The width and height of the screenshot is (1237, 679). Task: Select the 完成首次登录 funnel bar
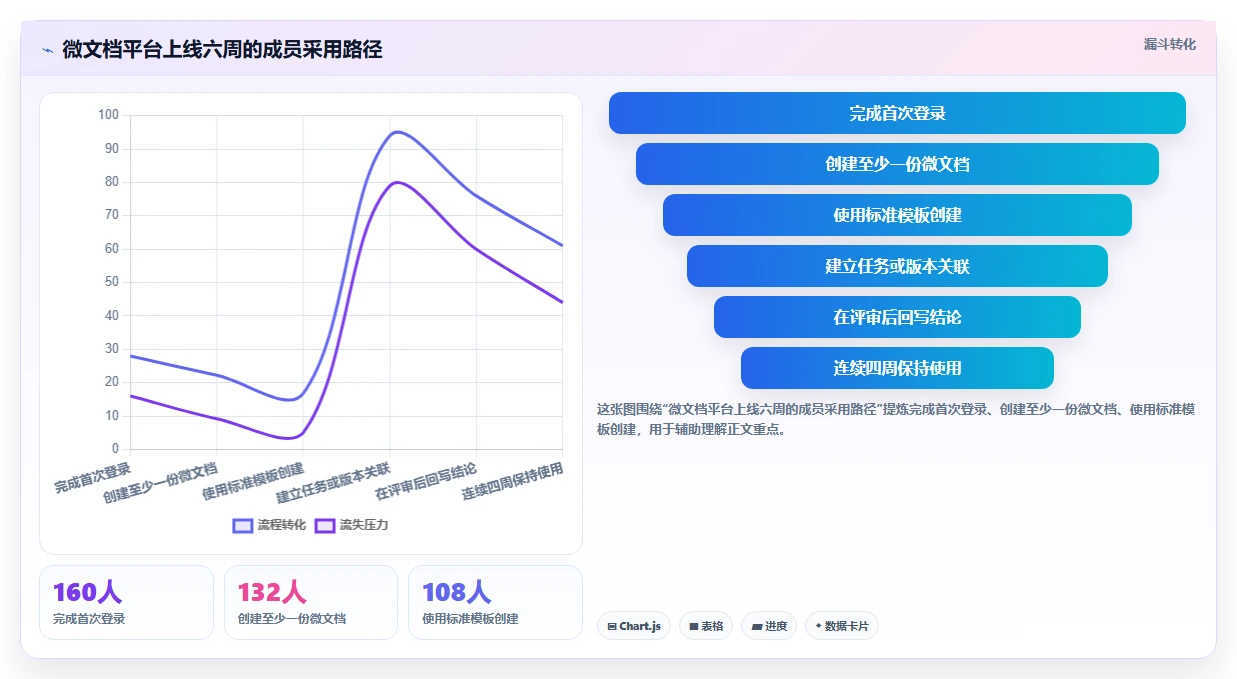pyautogui.click(x=897, y=113)
